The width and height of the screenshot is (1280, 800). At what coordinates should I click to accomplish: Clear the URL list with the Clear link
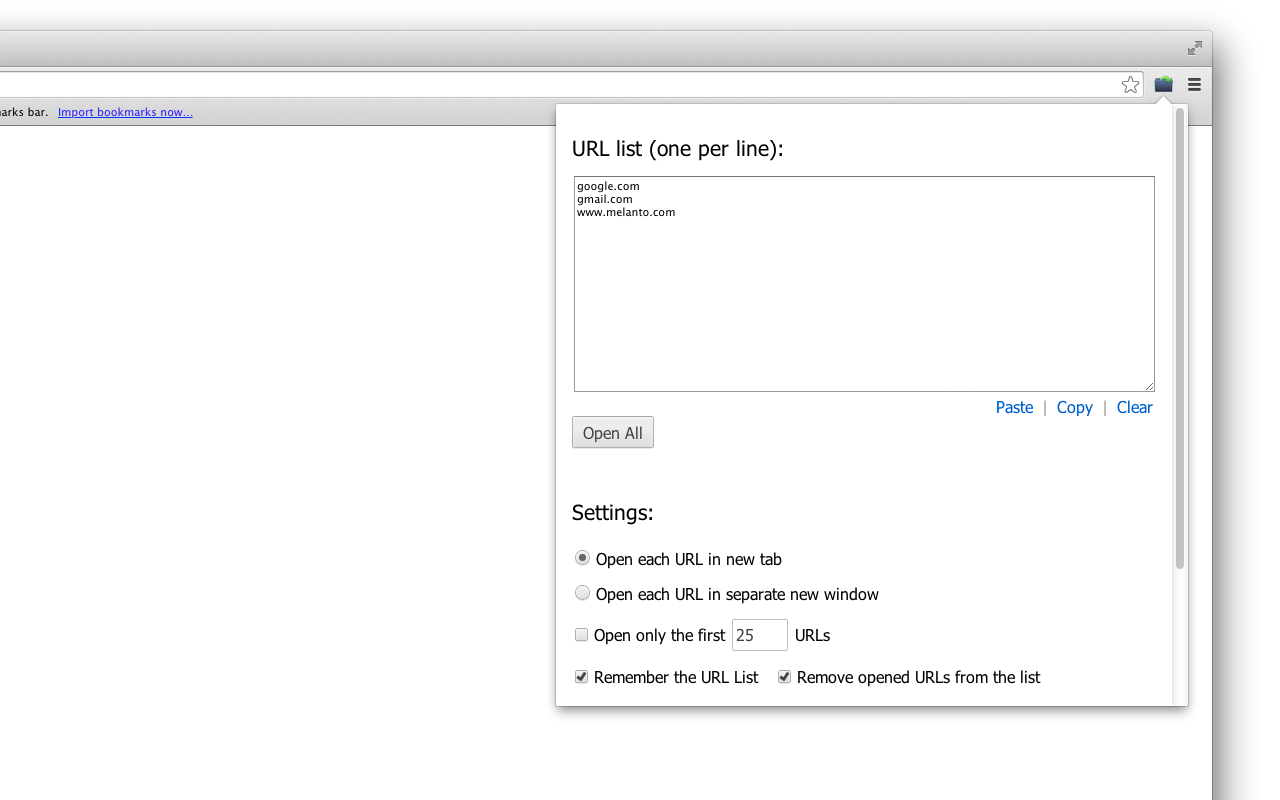[x=1134, y=407]
